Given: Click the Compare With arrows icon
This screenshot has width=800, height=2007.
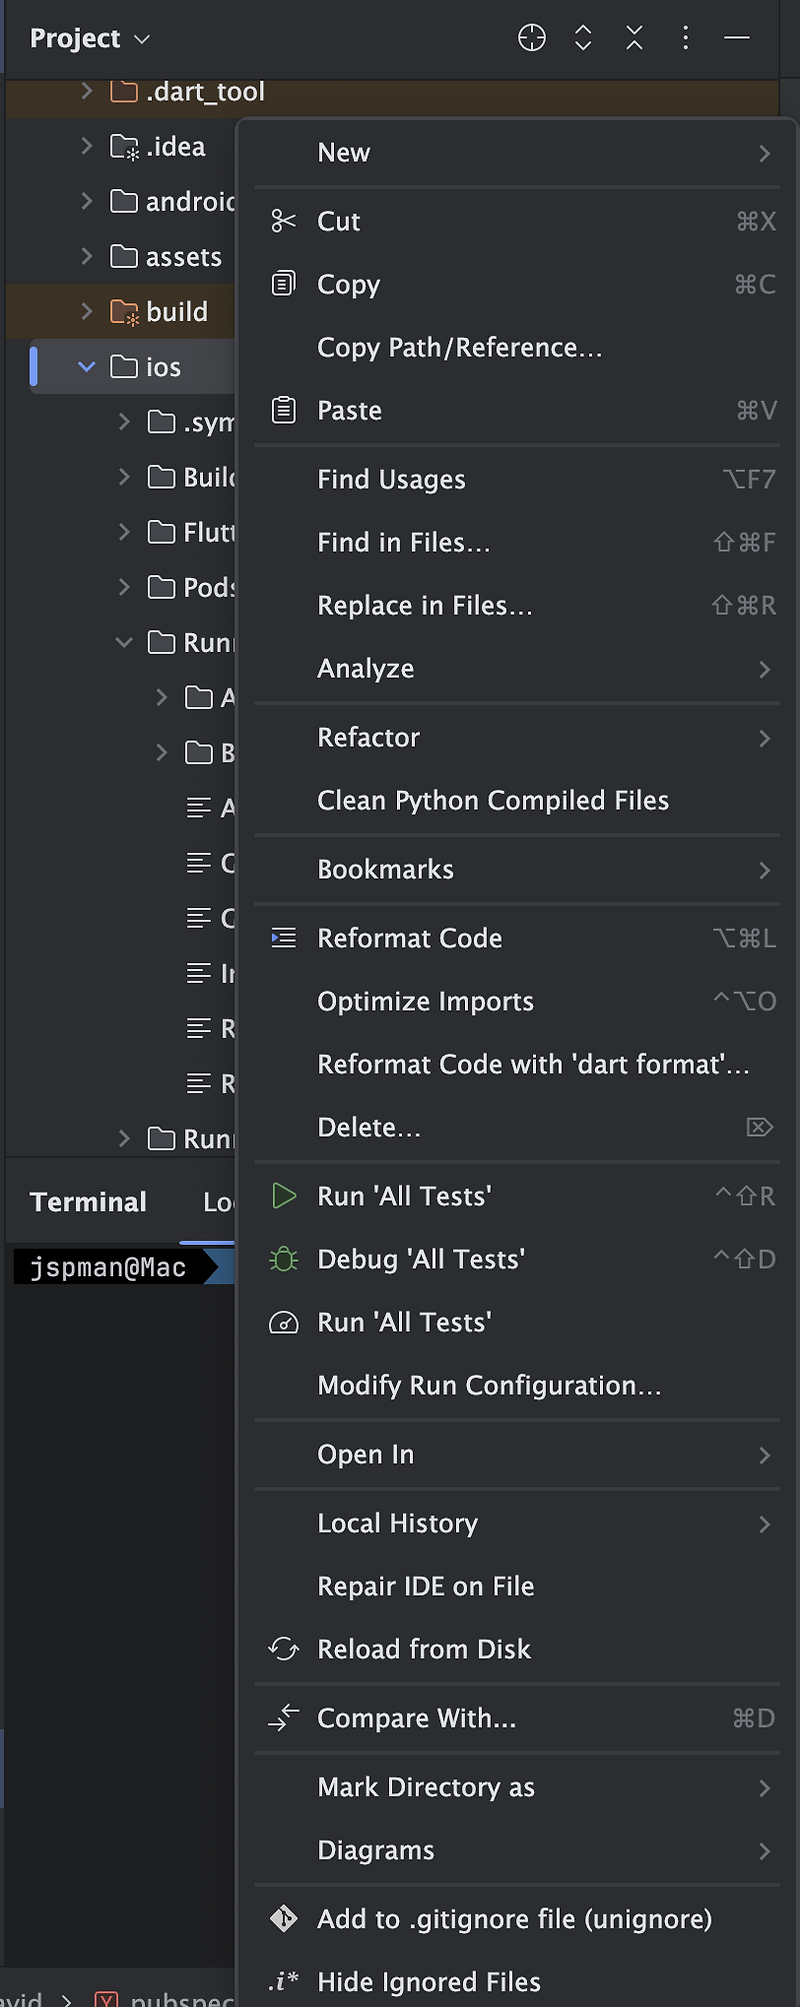Looking at the screenshot, I should (x=284, y=1718).
